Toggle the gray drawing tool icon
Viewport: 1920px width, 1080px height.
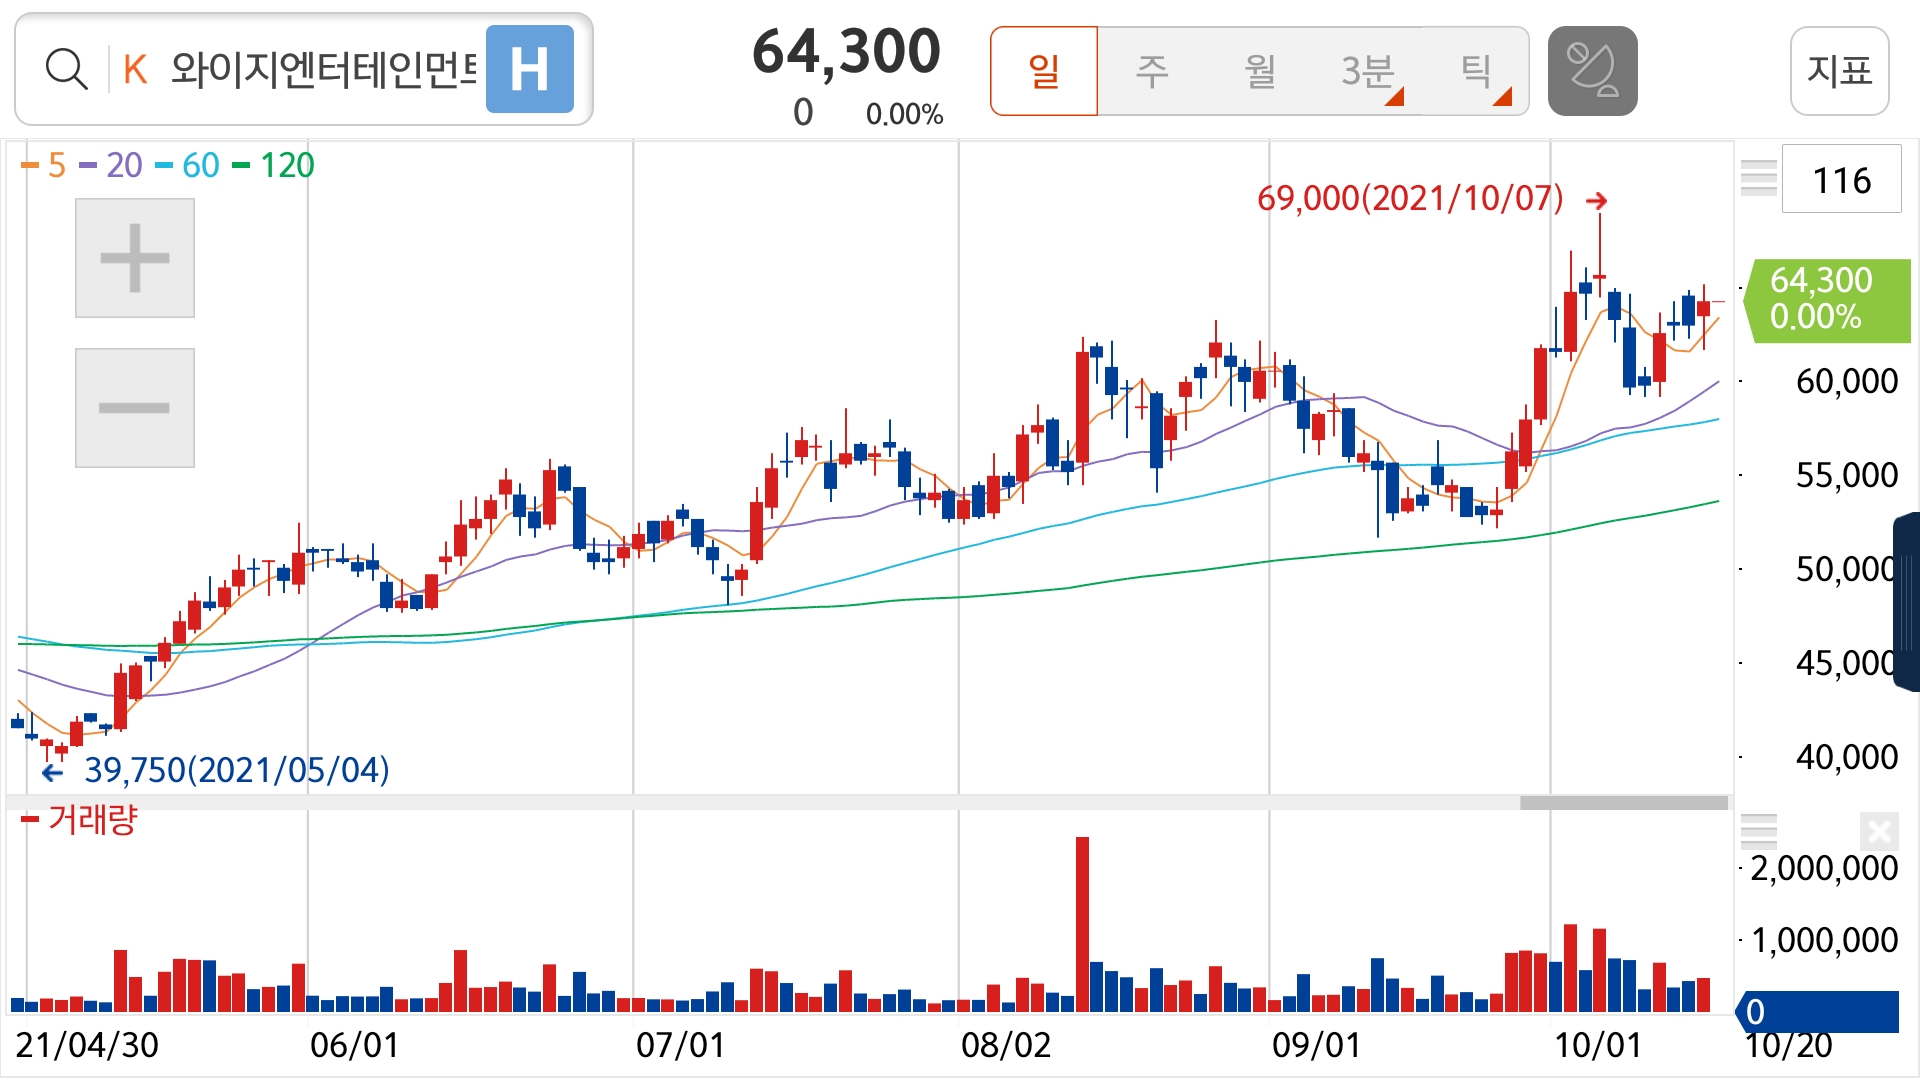[x=1592, y=71]
